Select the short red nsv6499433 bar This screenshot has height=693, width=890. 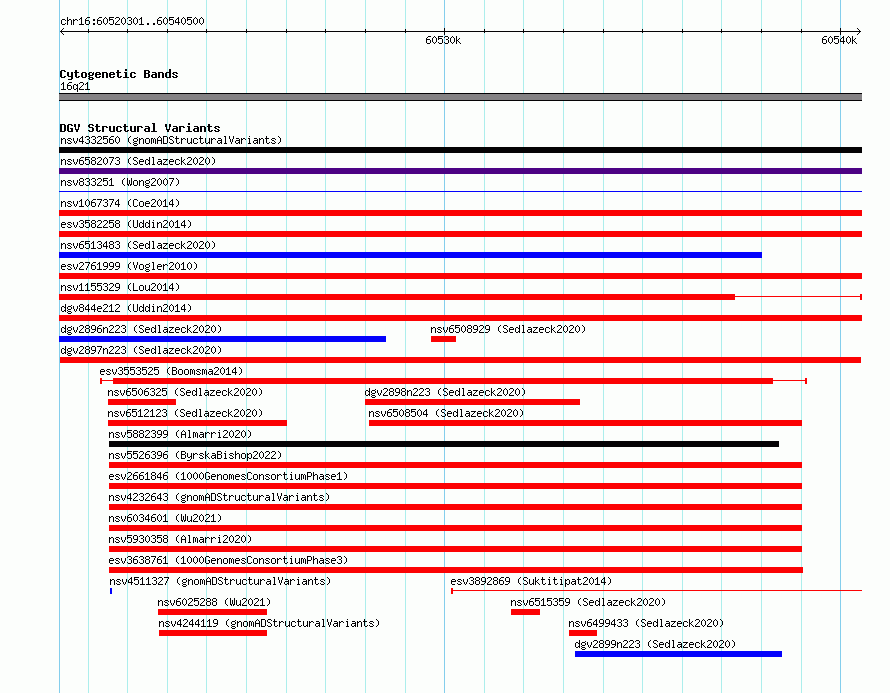(583, 633)
